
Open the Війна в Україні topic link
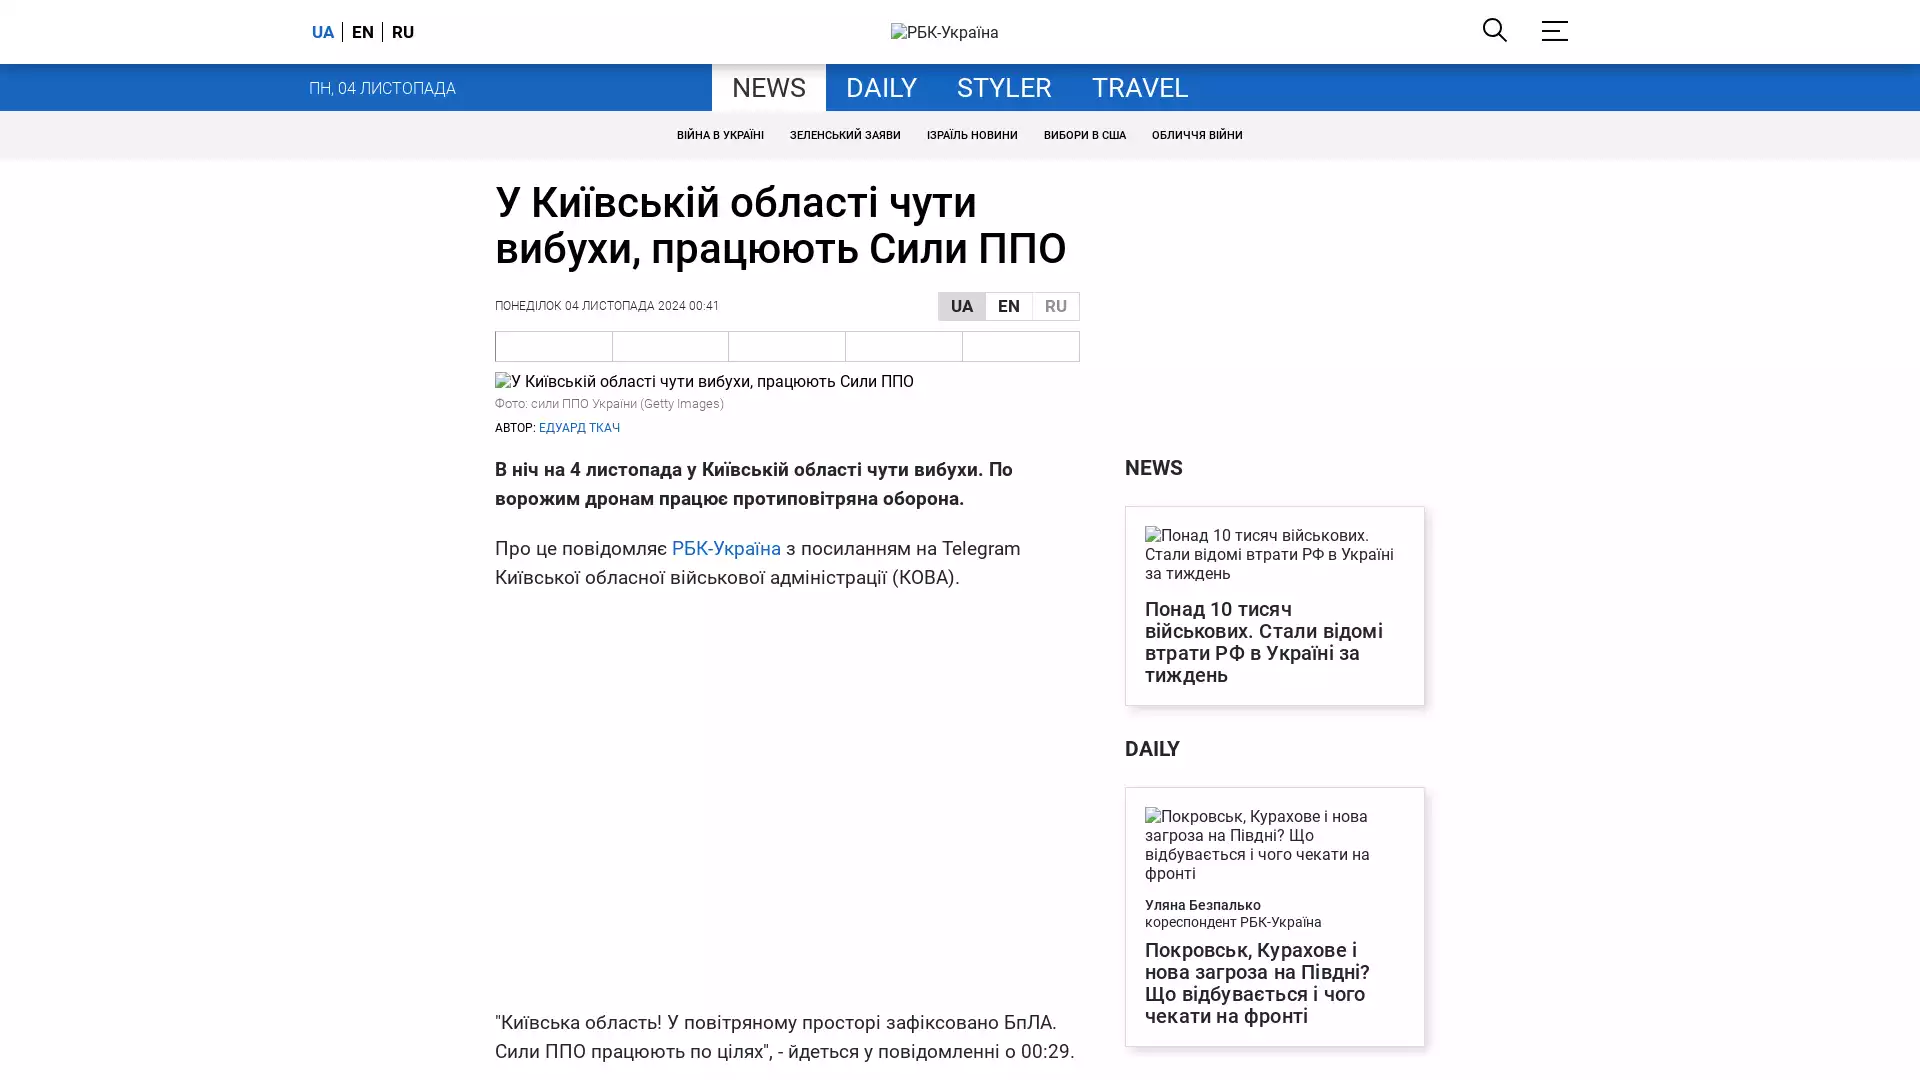point(719,135)
